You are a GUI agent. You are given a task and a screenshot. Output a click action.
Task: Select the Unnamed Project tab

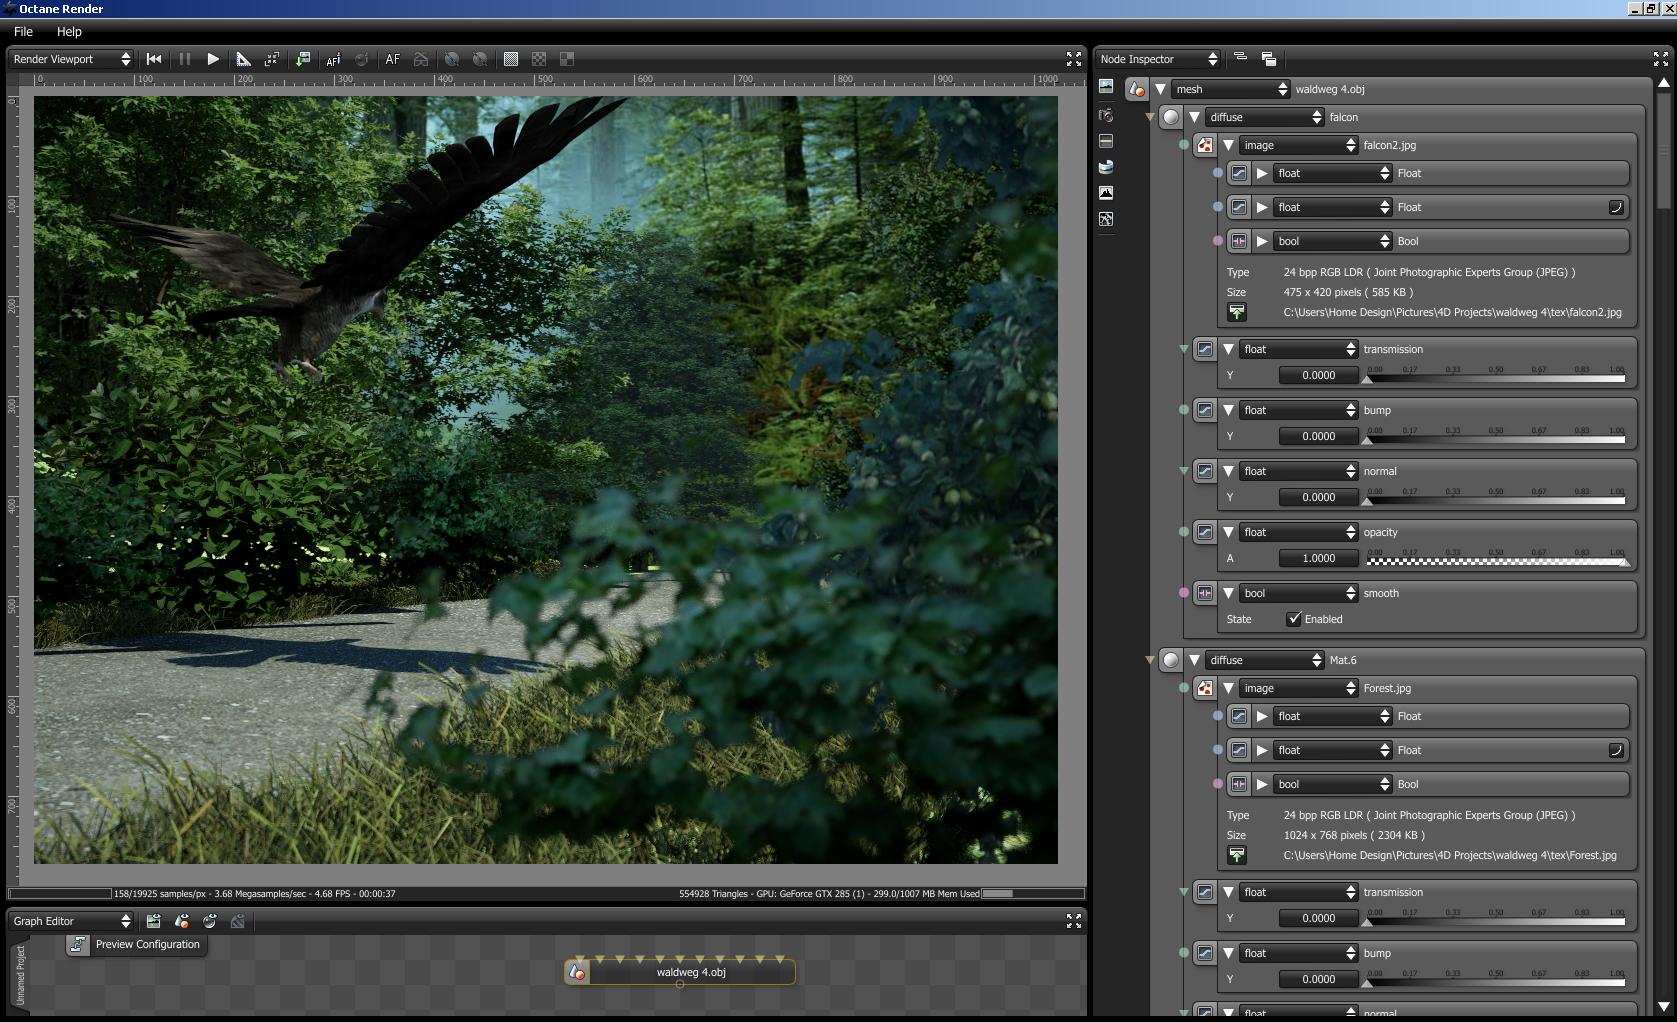pyautogui.click(x=21, y=975)
